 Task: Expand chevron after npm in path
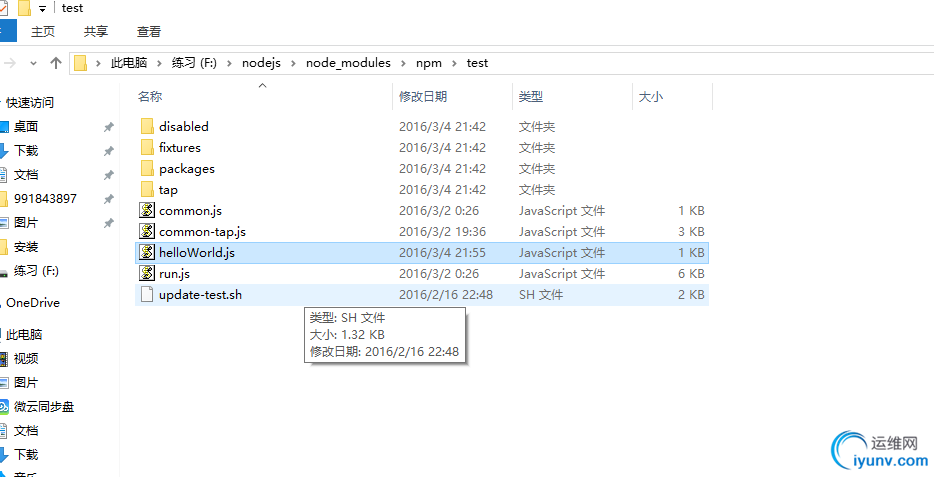454,63
